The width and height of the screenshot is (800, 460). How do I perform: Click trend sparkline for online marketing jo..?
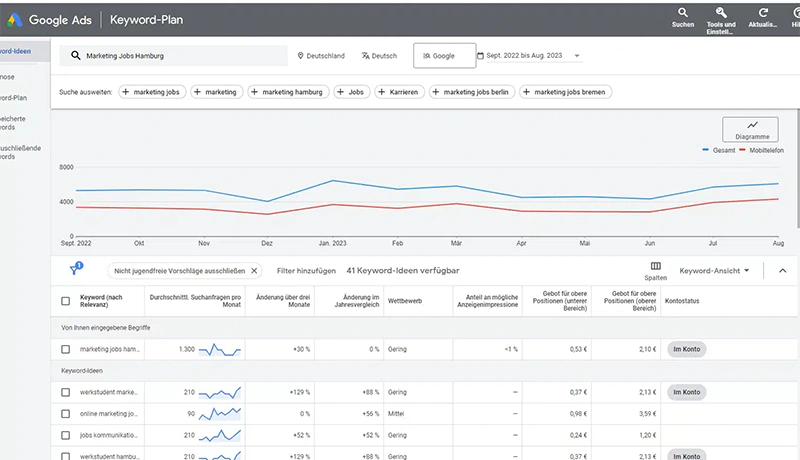click(219, 414)
